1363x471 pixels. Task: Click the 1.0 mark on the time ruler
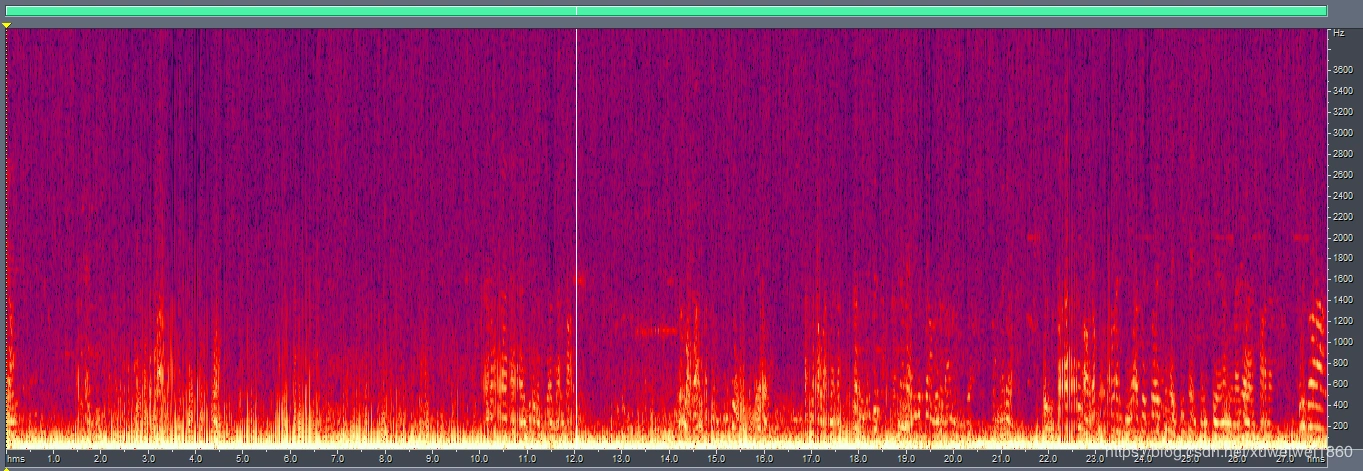click(53, 458)
